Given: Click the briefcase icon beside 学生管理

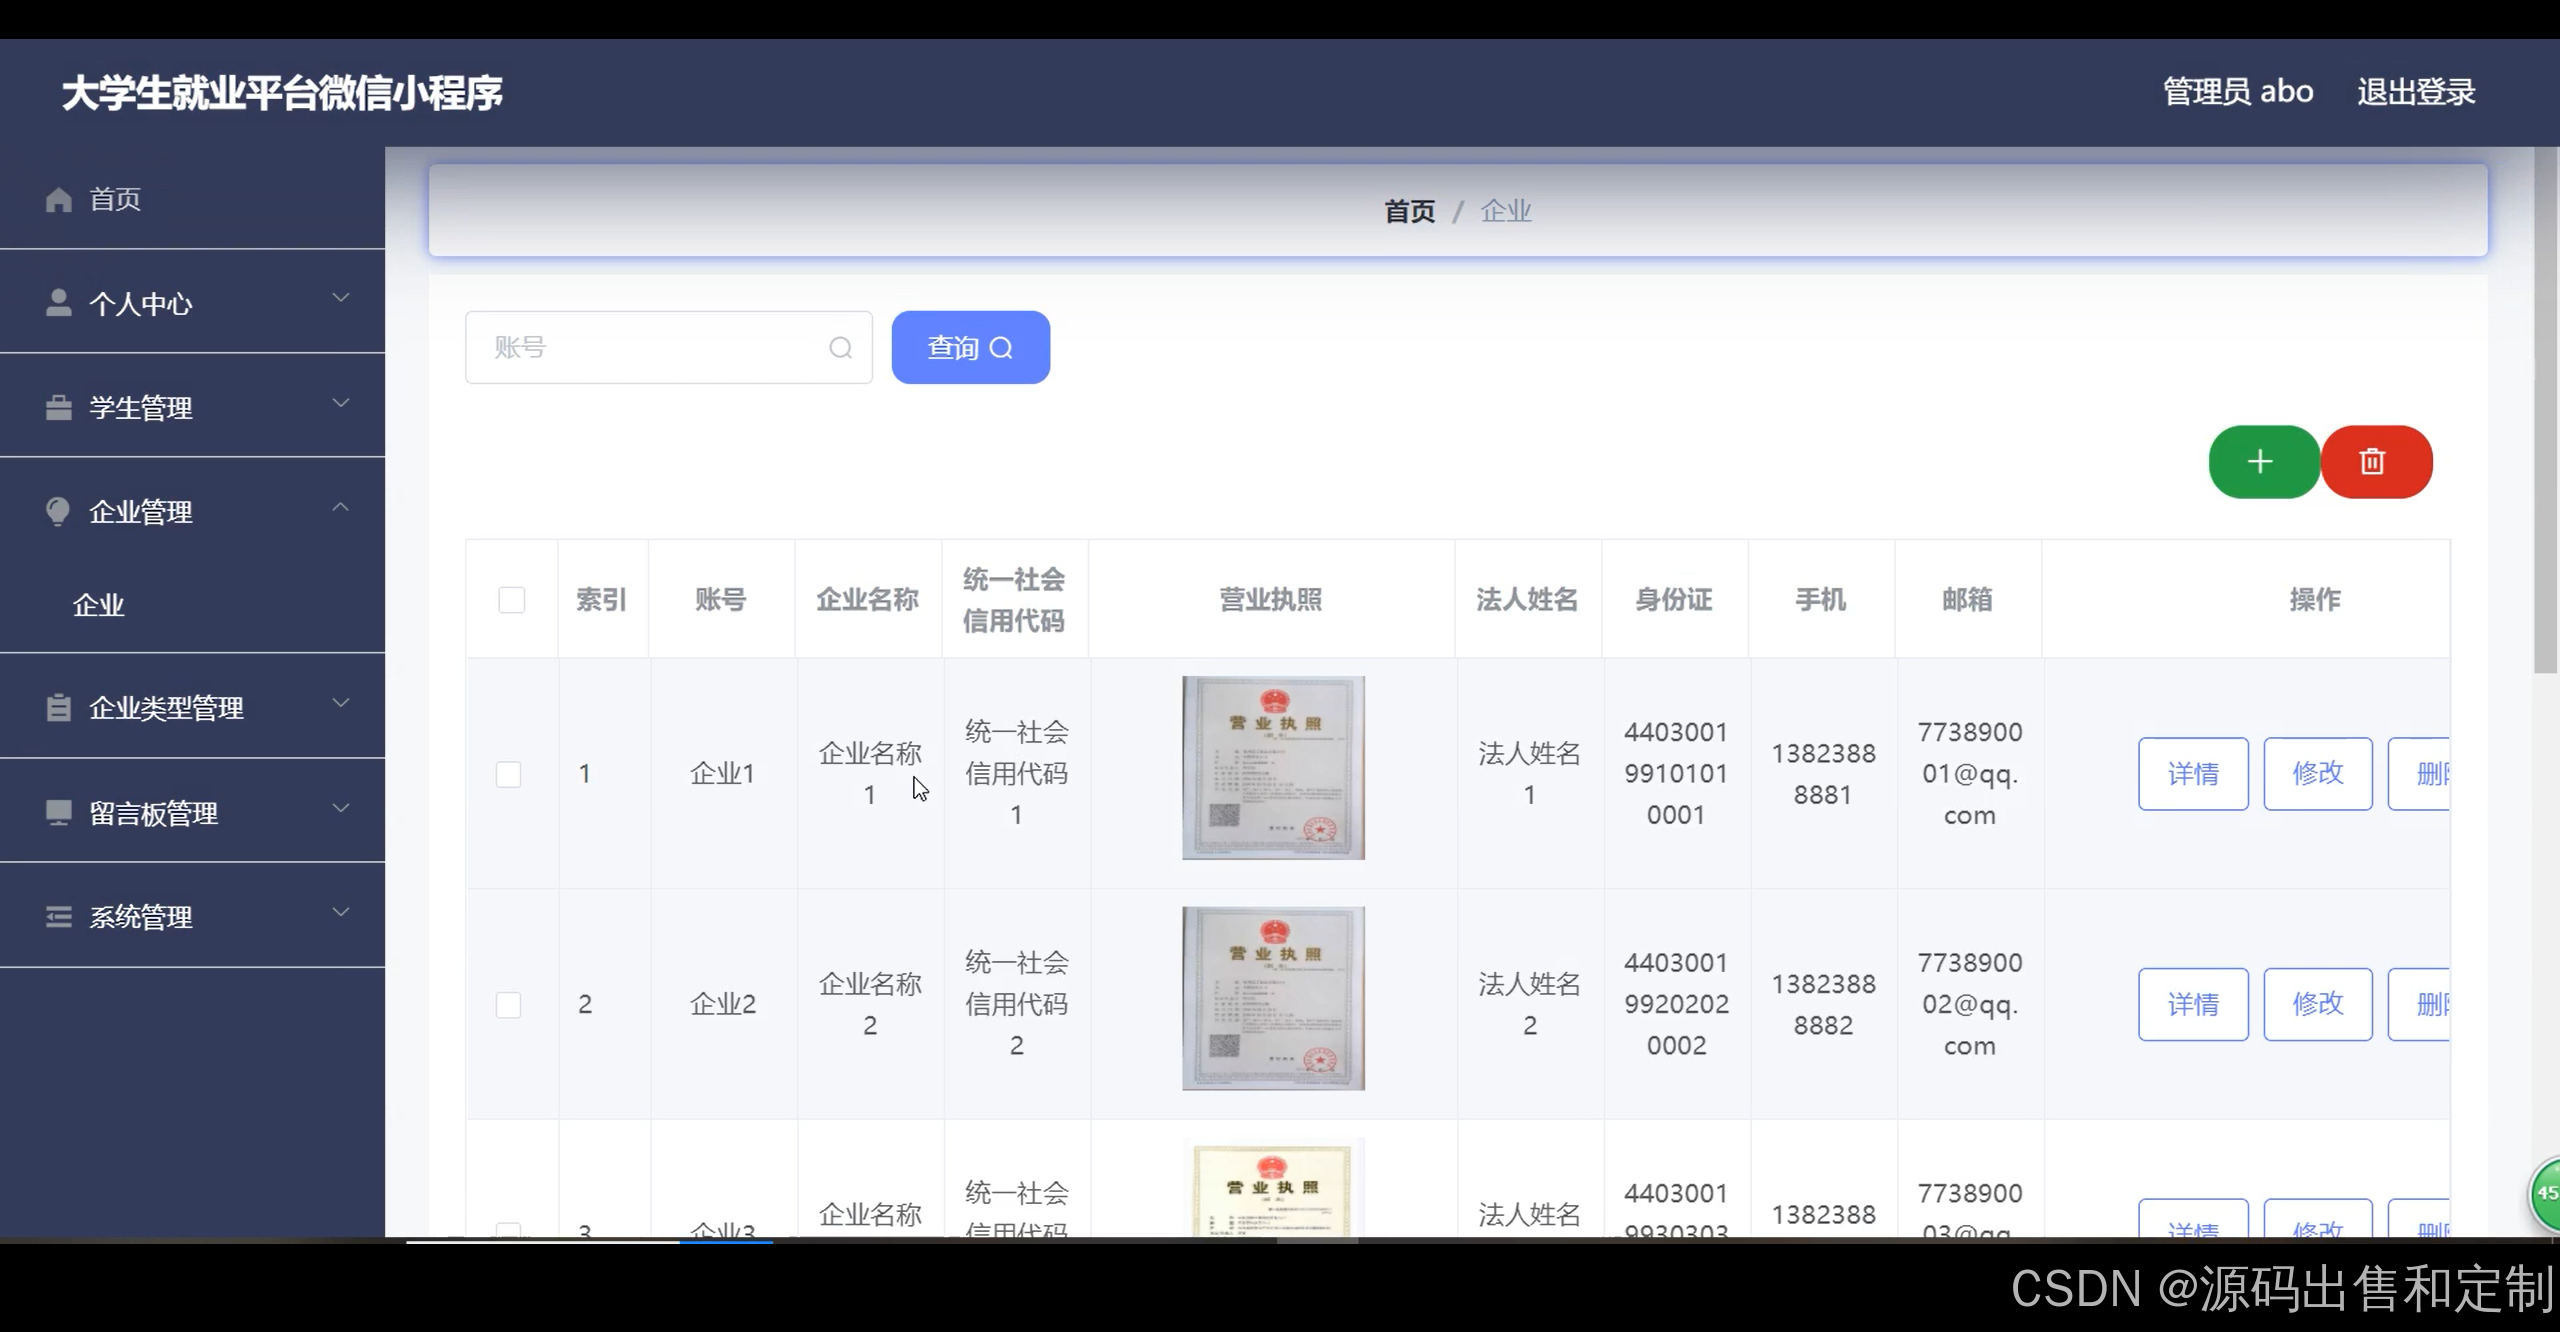Looking at the screenshot, I should [x=59, y=408].
